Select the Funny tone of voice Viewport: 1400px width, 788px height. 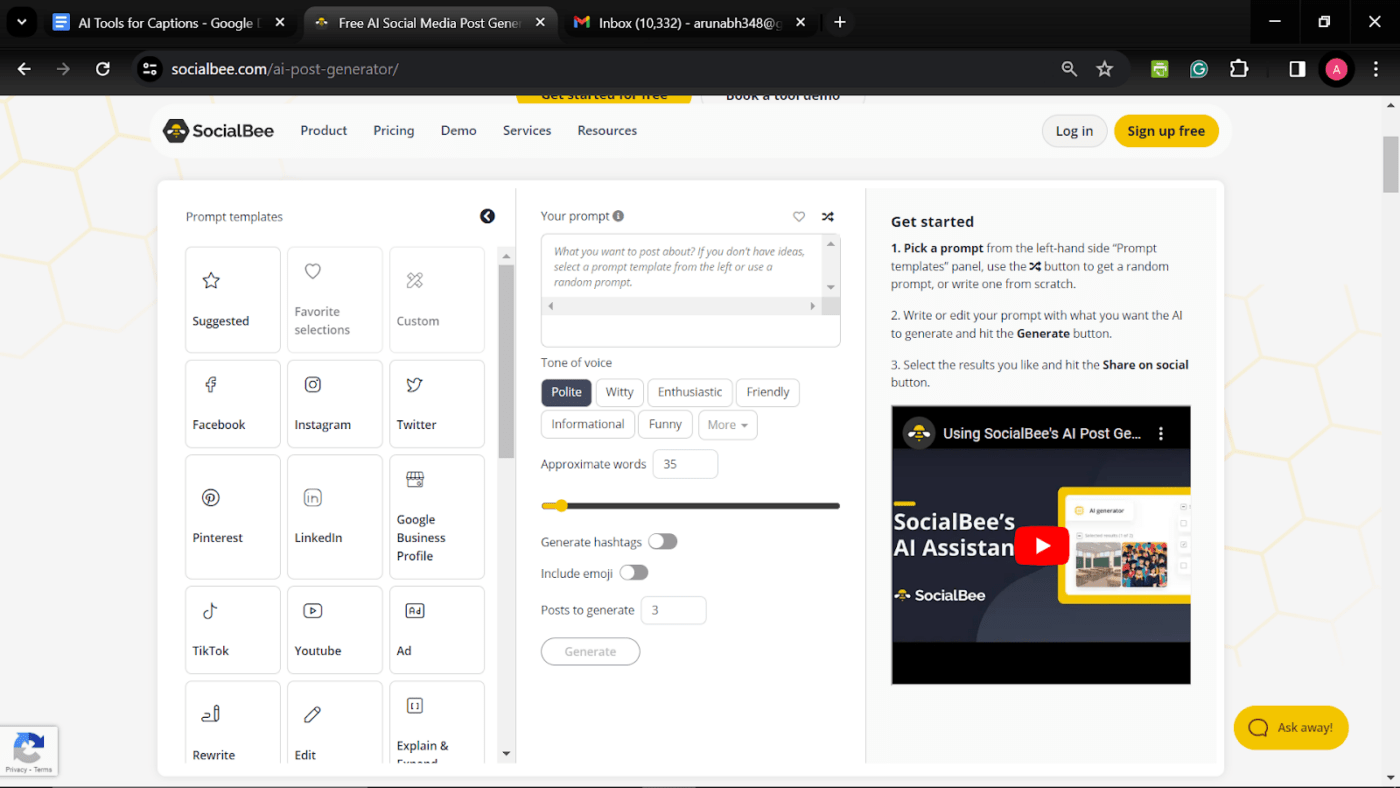(665, 424)
